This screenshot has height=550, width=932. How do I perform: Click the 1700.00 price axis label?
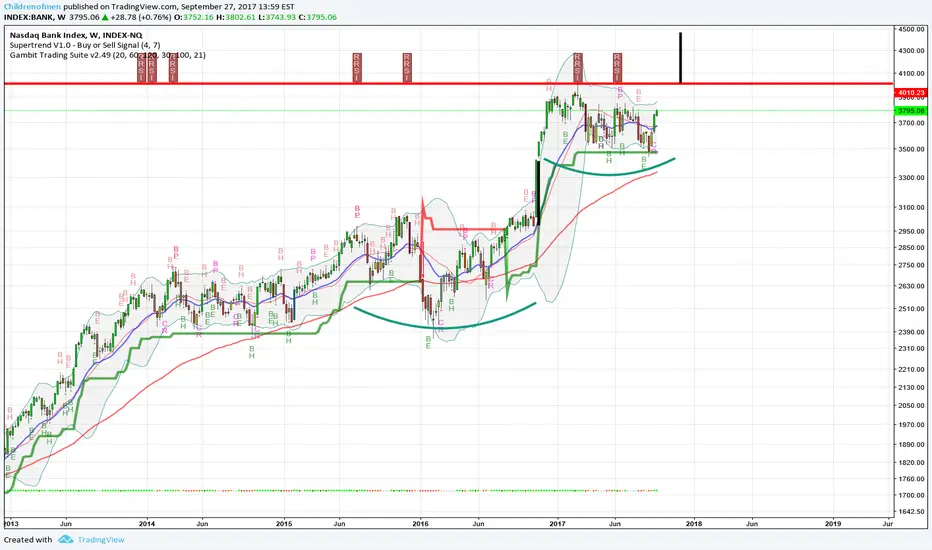click(x=912, y=495)
